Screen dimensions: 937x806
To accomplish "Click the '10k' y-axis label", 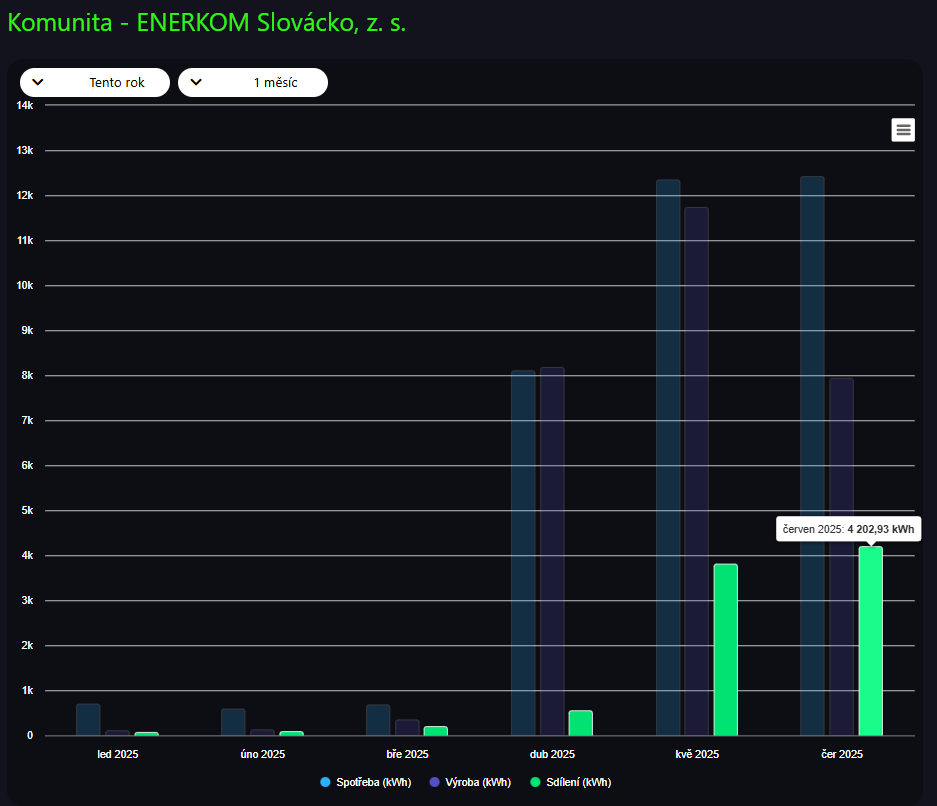I will (x=25, y=286).
